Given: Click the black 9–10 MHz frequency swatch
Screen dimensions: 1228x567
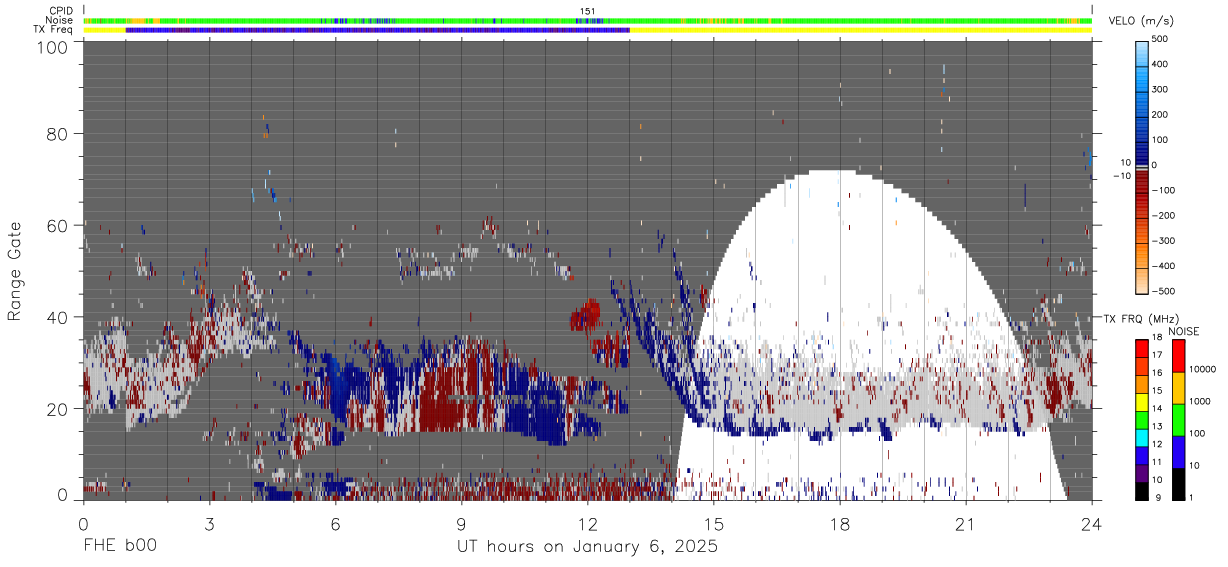Looking at the screenshot, I should pyautogui.click(x=1141, y=491).
